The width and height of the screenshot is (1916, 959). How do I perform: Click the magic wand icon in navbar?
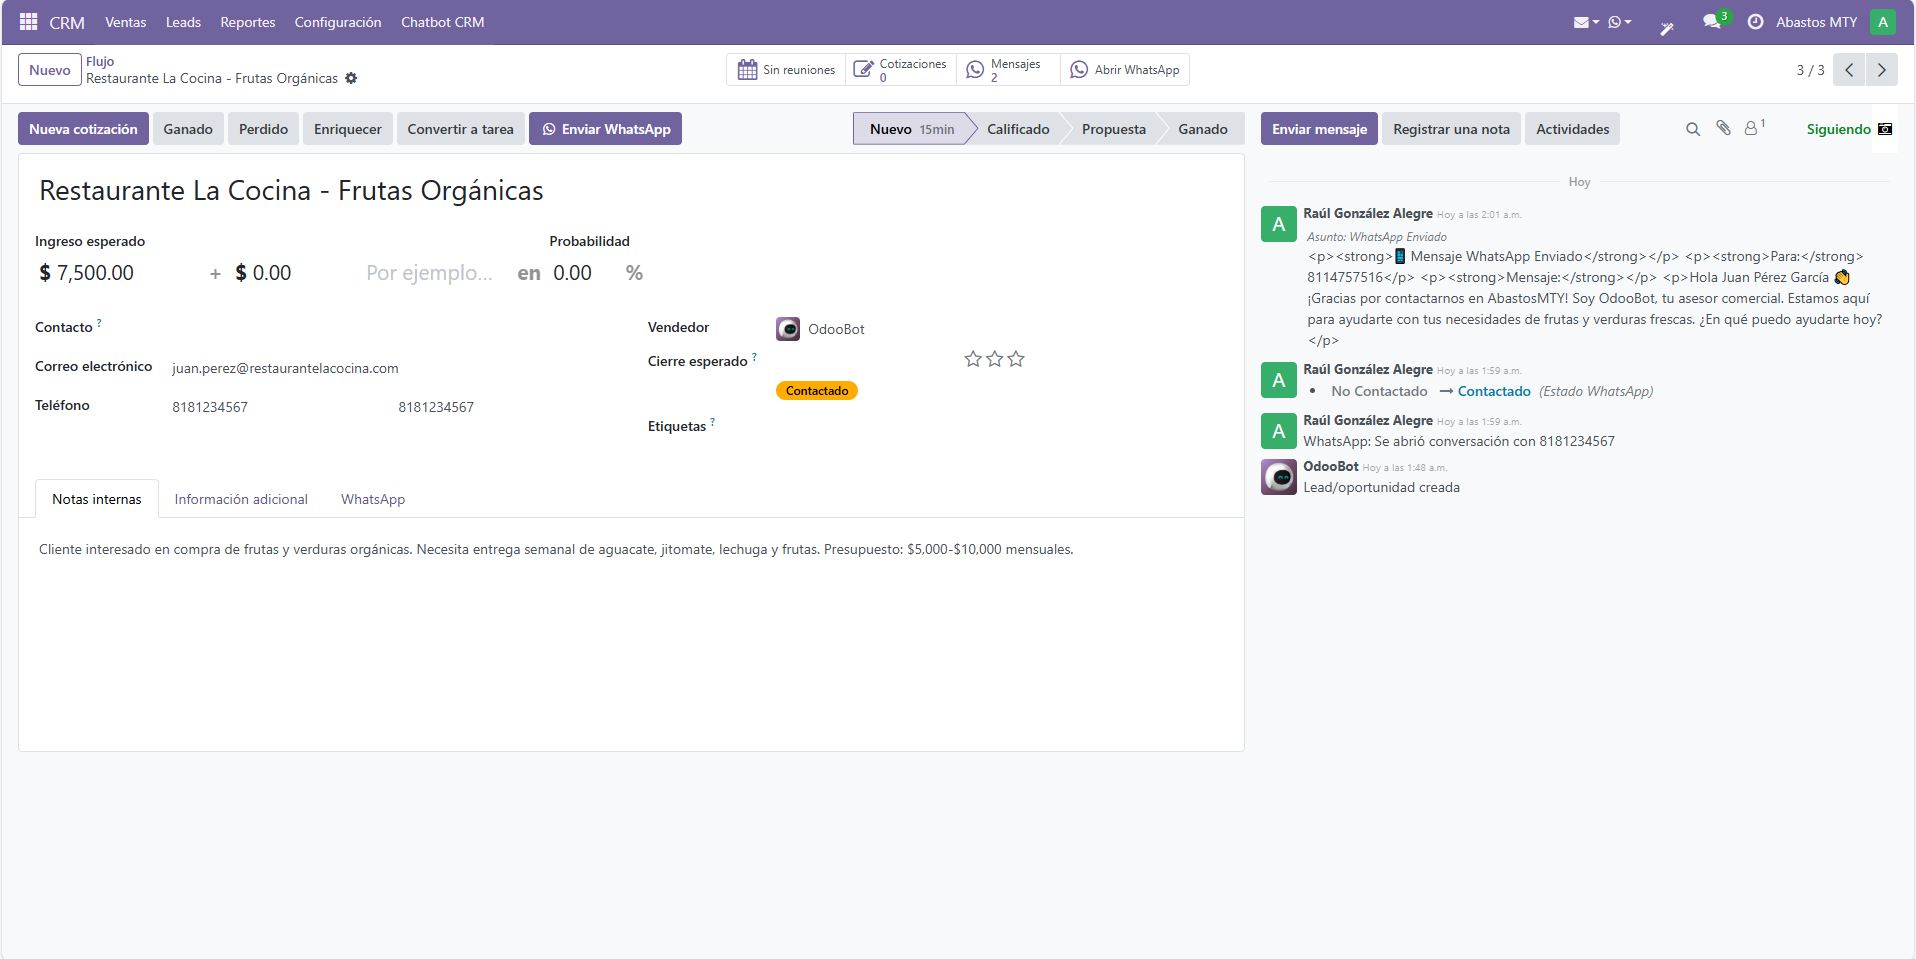[1667, 27]
